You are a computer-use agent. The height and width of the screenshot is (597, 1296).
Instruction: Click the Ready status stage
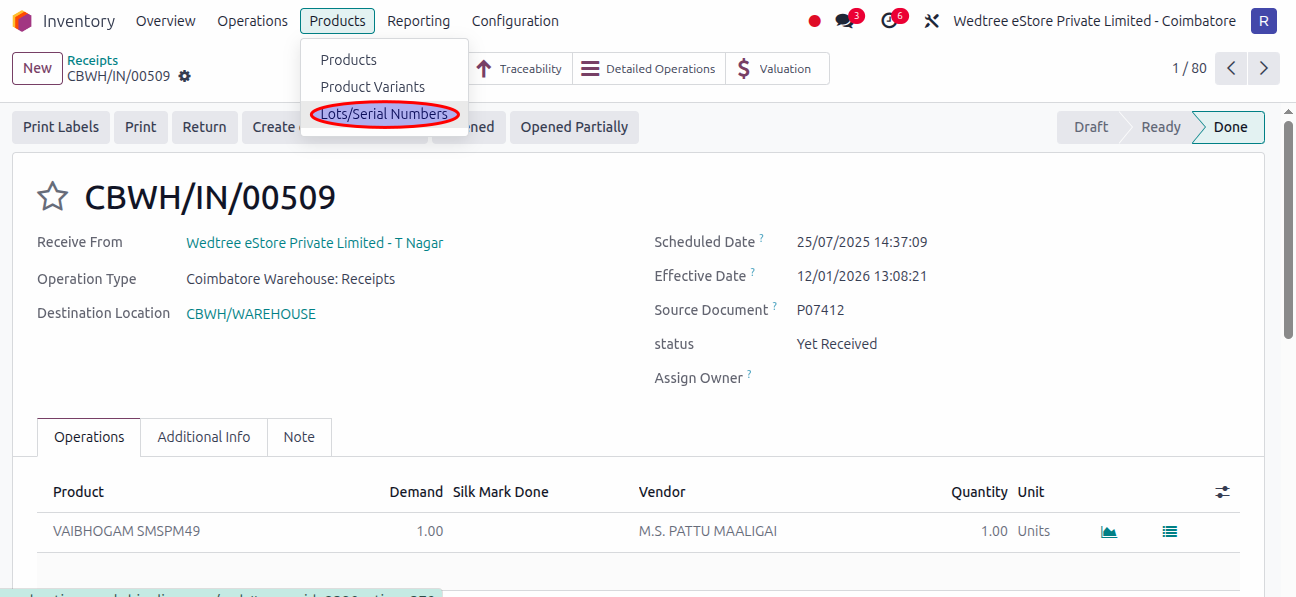[1160, 127]
